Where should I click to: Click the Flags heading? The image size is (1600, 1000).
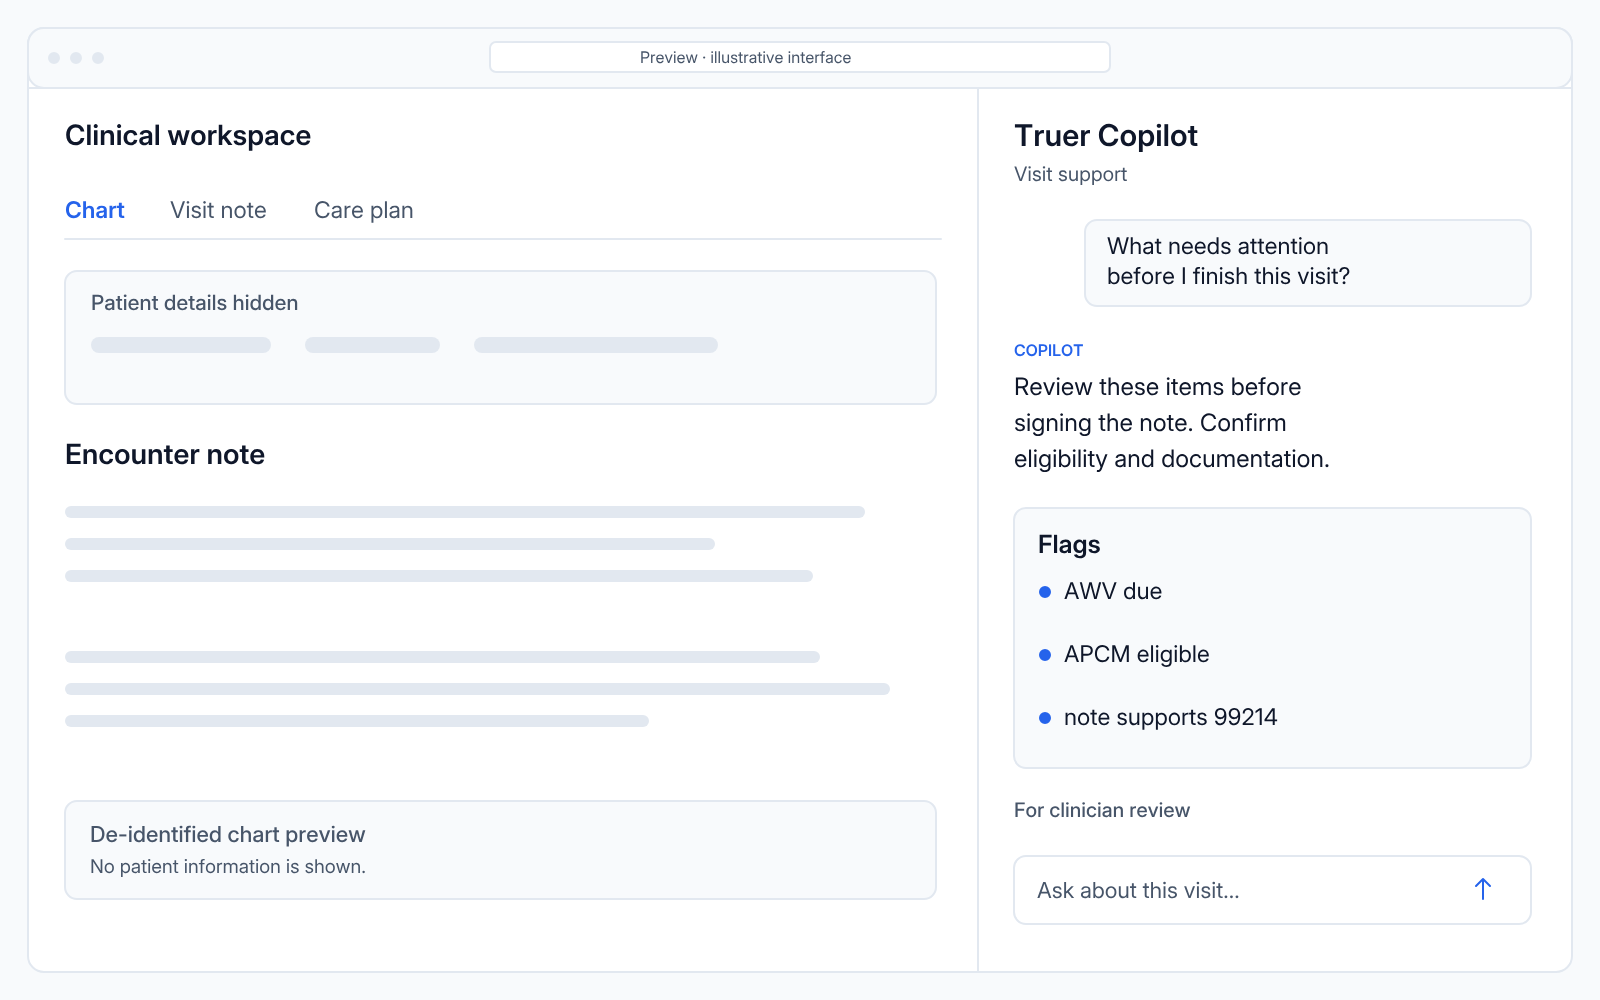(1069, 544)
